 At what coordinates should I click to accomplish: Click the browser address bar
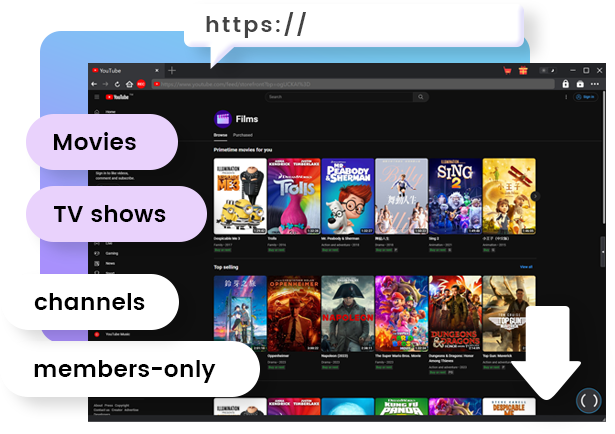coord(353,84)
